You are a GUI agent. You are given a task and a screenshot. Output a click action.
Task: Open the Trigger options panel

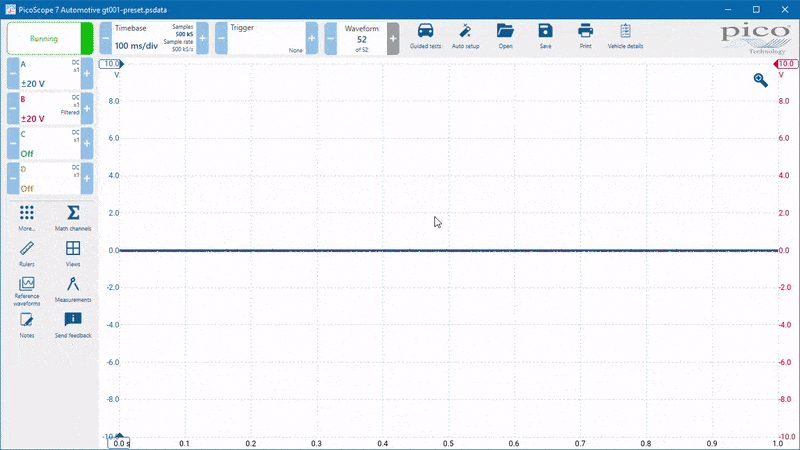266,38
